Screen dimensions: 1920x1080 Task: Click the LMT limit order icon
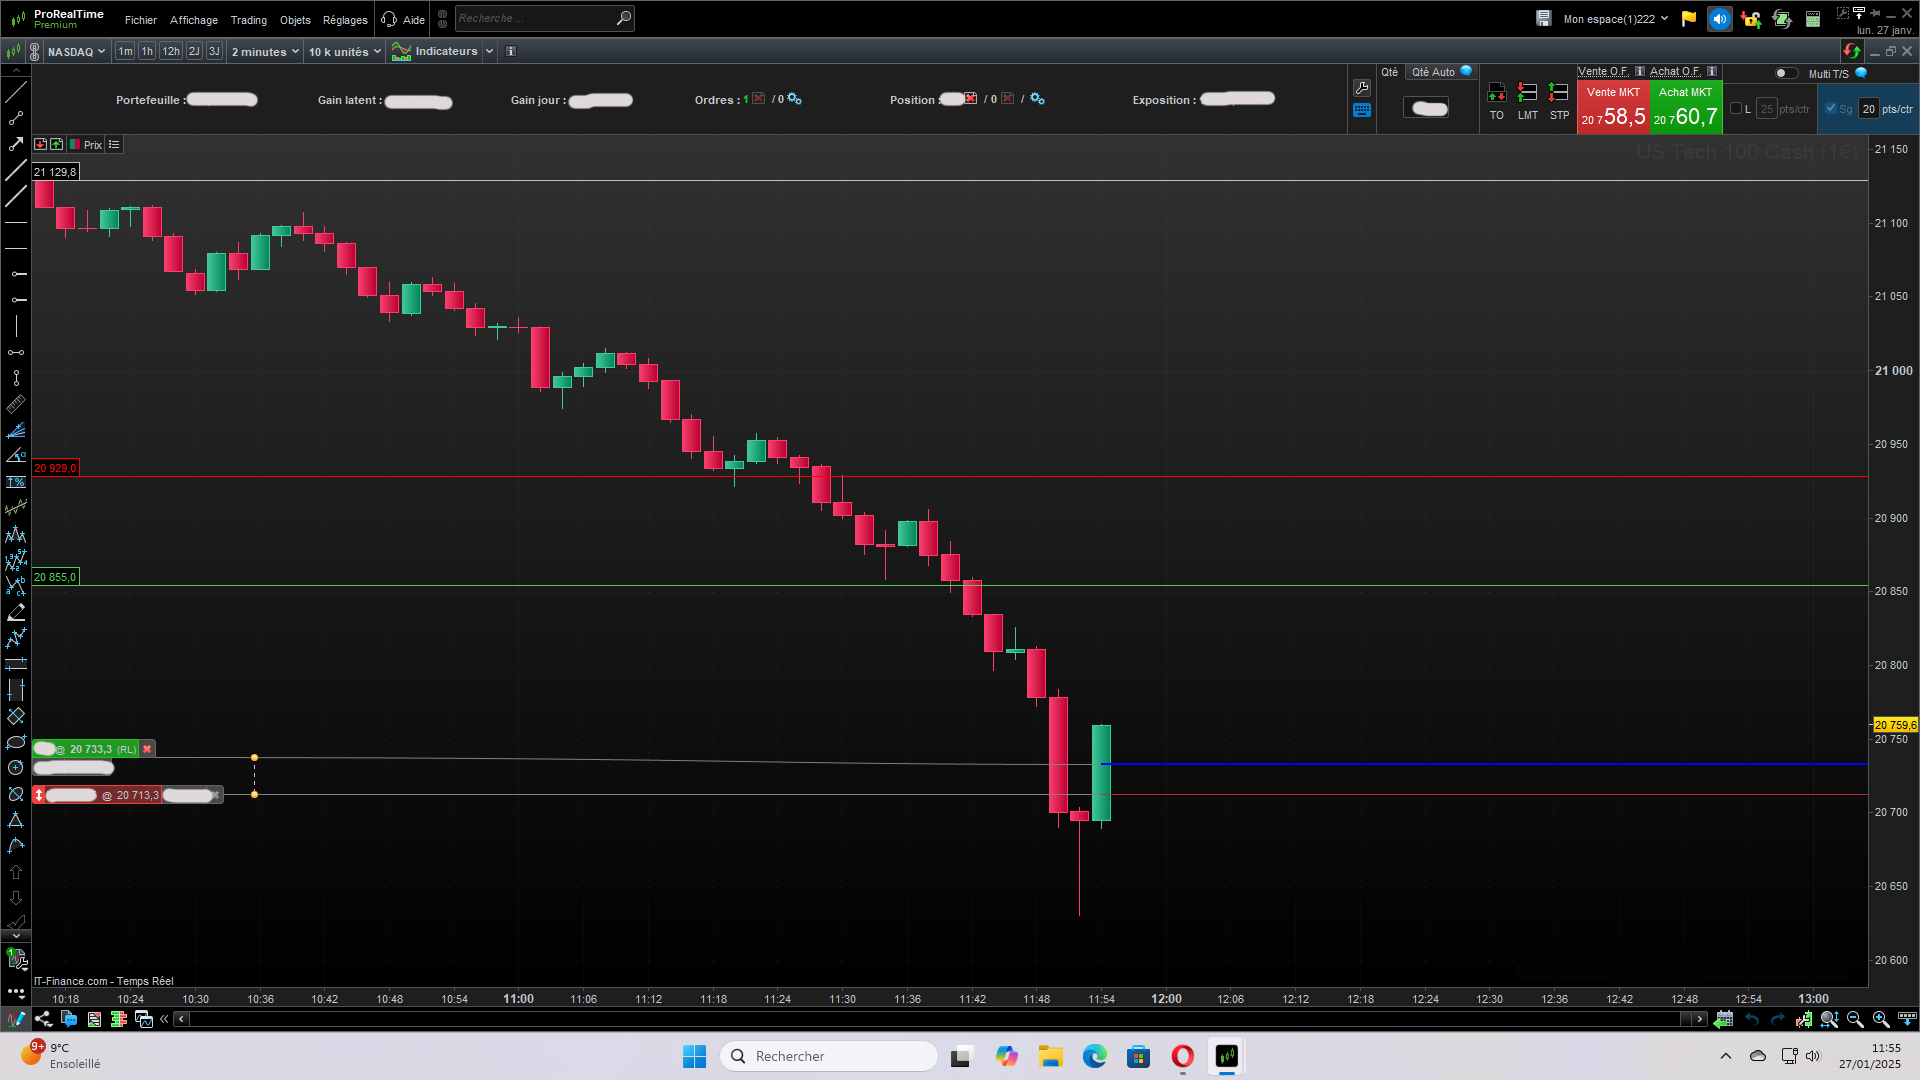pyautogui.click(x=1527, y=94)
